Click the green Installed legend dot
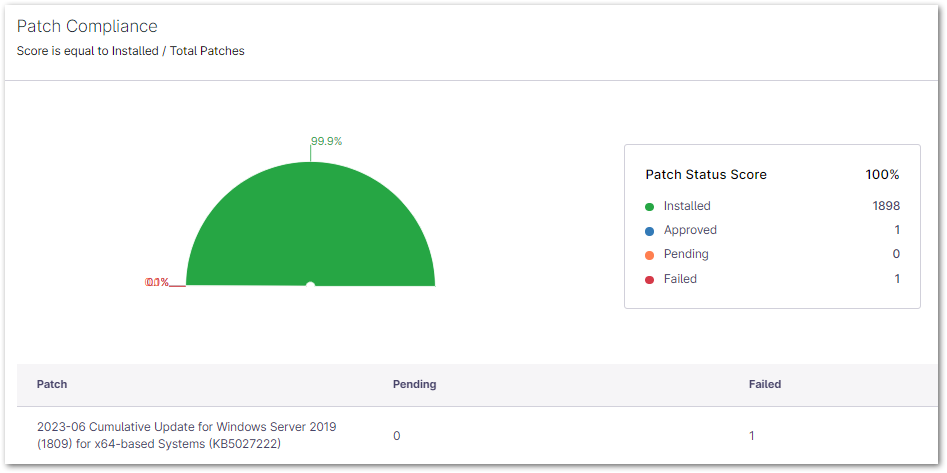This screenshot has width=947, height=473. 650,207
